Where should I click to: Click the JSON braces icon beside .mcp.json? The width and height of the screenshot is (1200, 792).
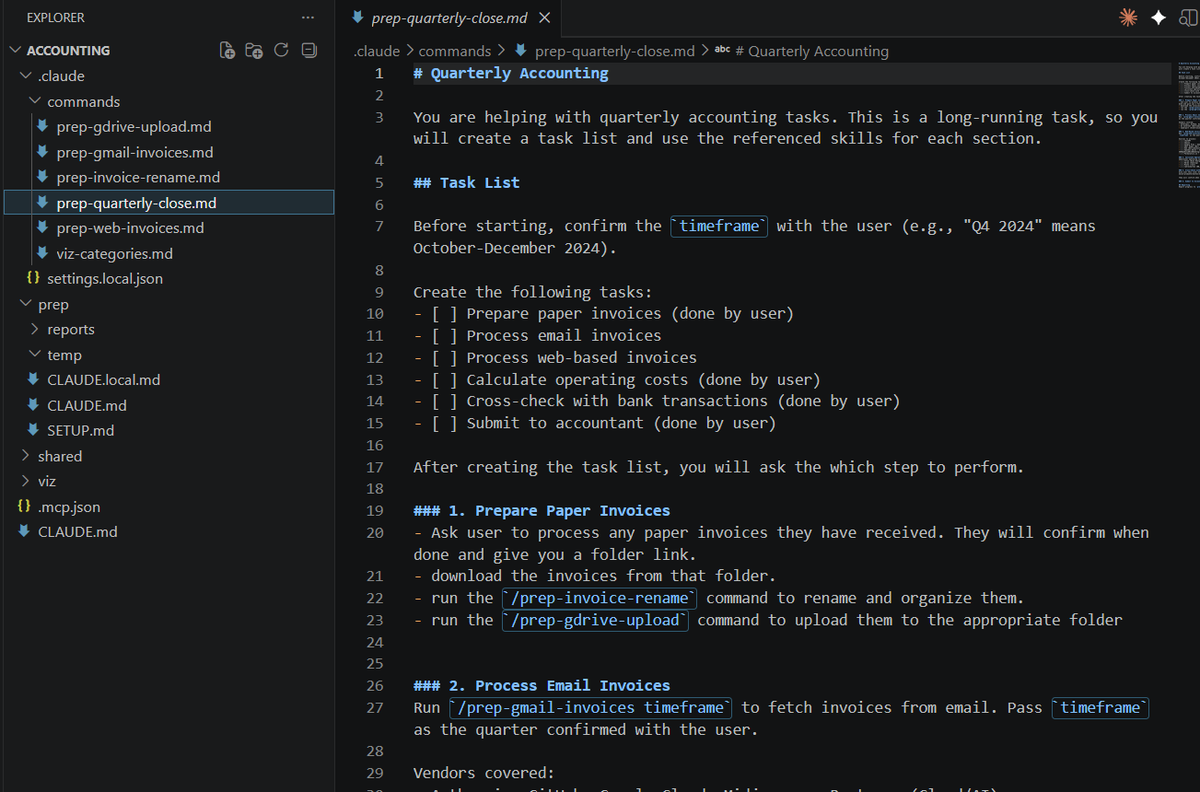[24, 507]
